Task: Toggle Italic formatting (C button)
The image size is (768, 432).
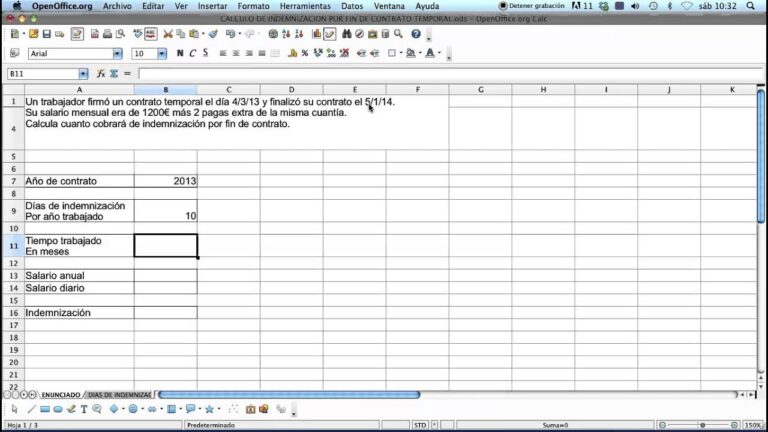Action: tap(192, 53)
